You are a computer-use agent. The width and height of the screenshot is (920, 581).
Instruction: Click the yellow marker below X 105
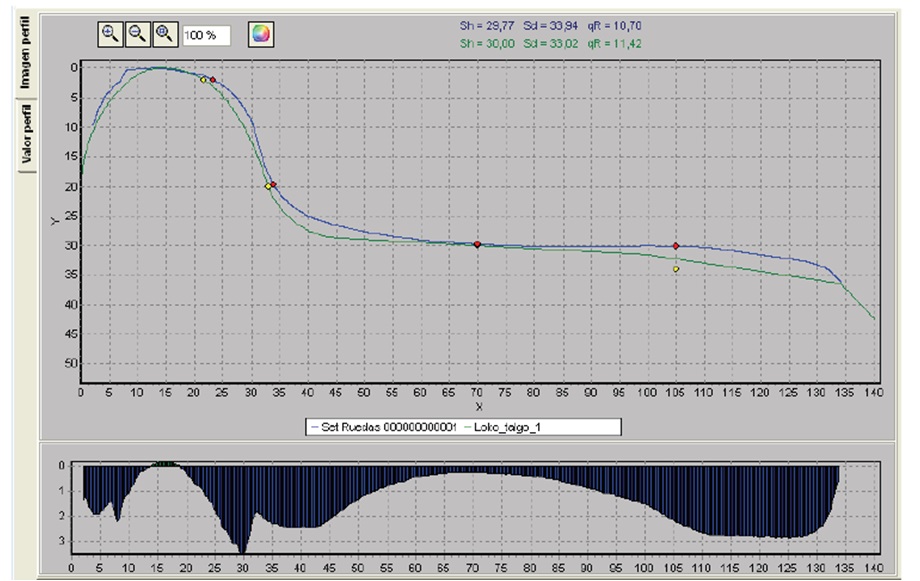pyautogui.click(x=676, y=269)
